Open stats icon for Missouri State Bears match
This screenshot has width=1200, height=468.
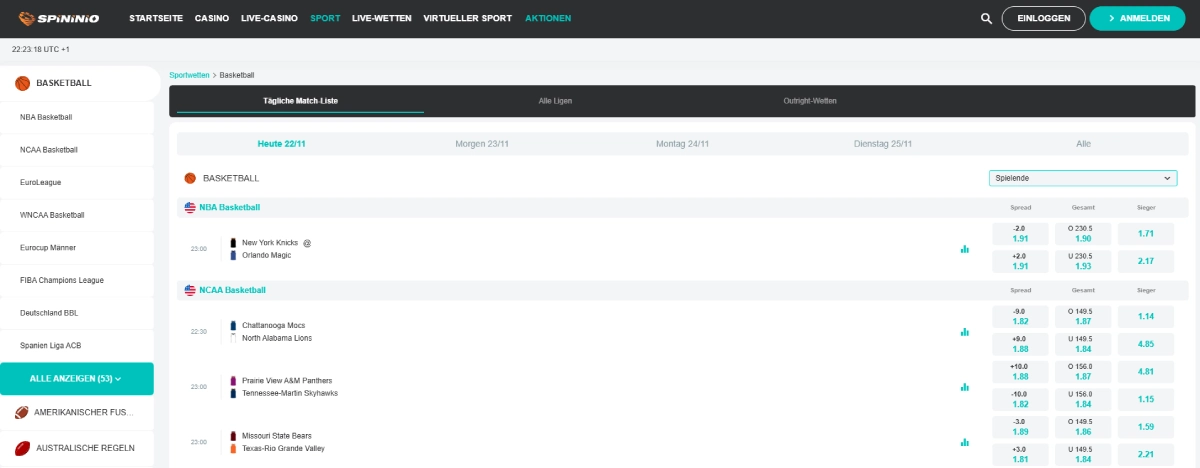[965, 441]
